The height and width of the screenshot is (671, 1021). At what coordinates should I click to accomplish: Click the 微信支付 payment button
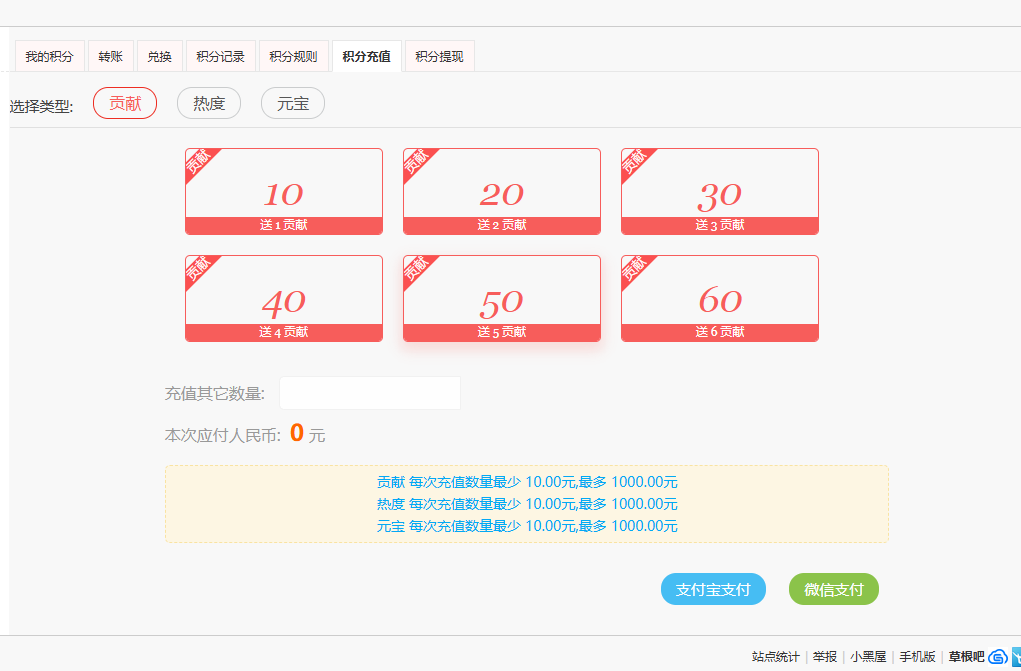(833, 589)
